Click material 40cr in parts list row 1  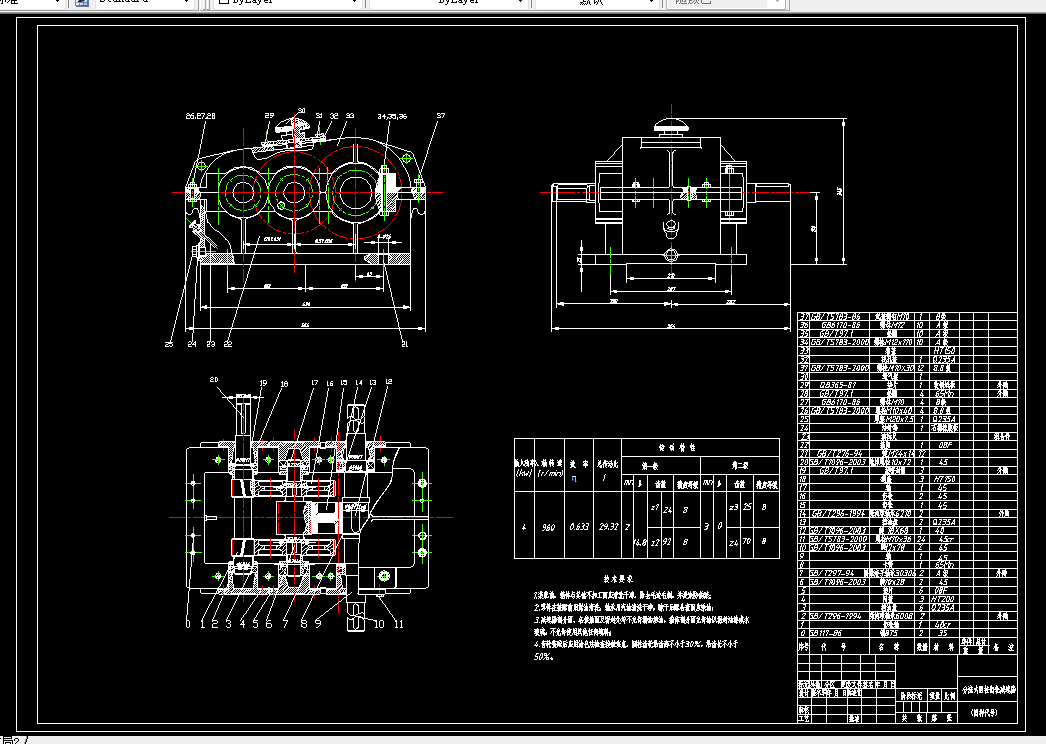click(942, 625)
